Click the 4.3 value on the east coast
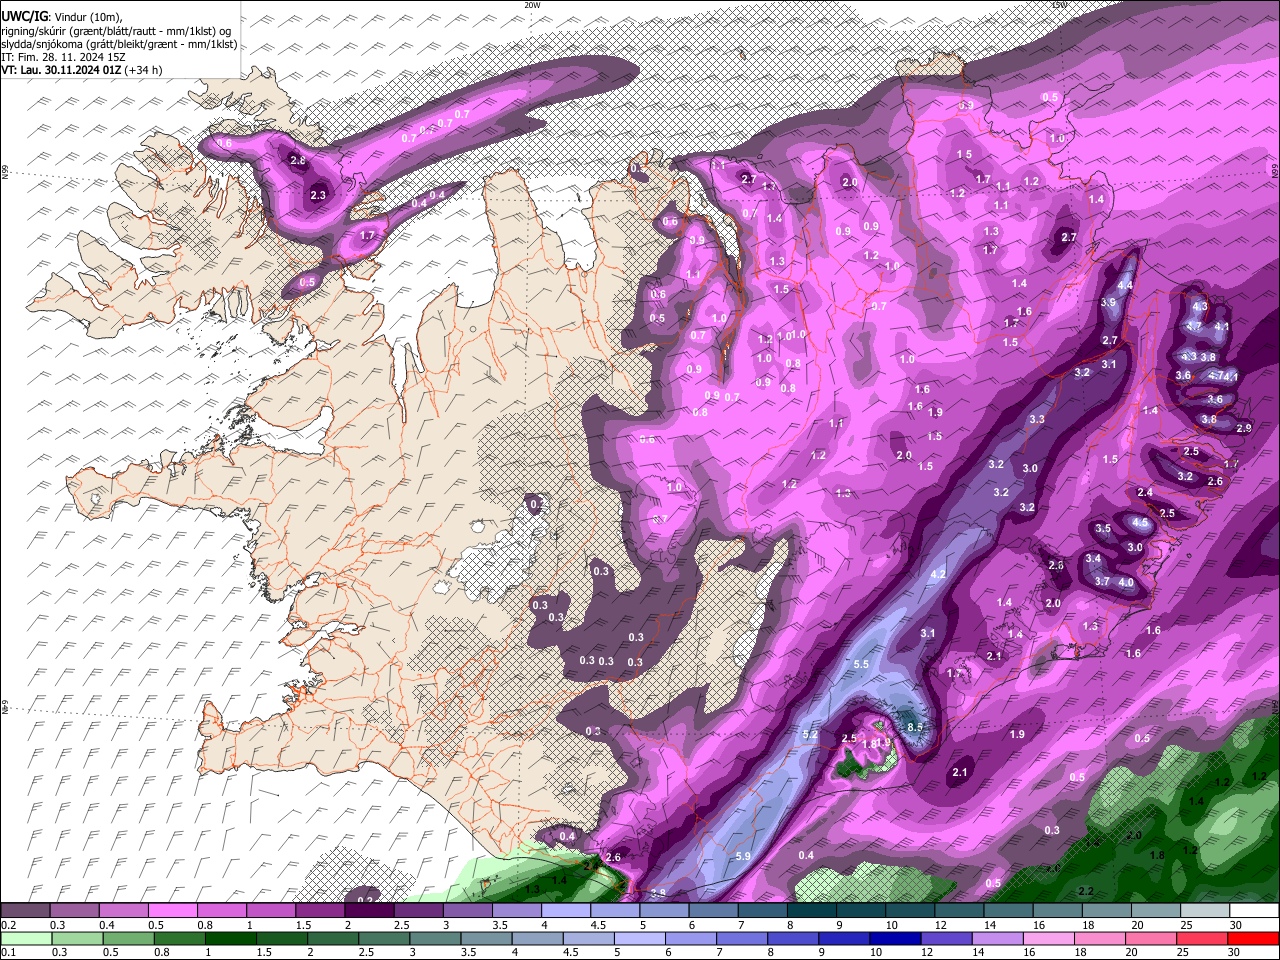This screenshot has height=960, width=1280. pyautogui.click(x=1201, y=306)
